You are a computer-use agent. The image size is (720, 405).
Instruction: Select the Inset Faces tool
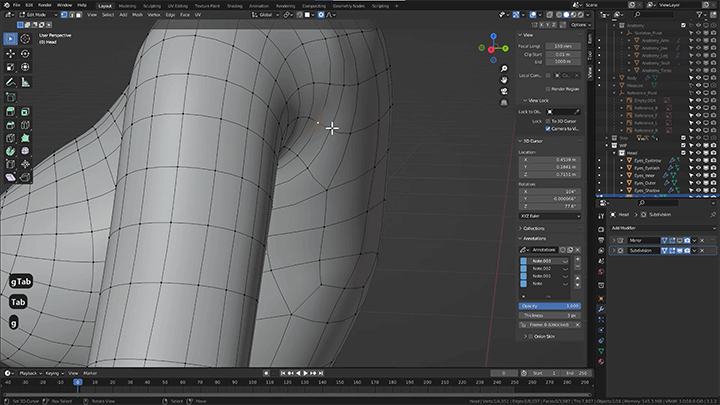click(x=25, y=112)
